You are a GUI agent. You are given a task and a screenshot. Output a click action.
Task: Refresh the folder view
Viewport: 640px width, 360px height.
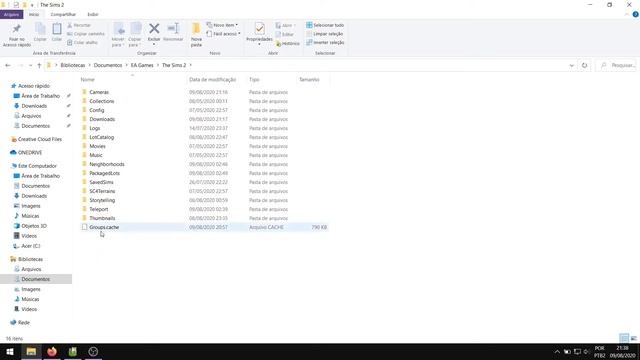(584, 65)
